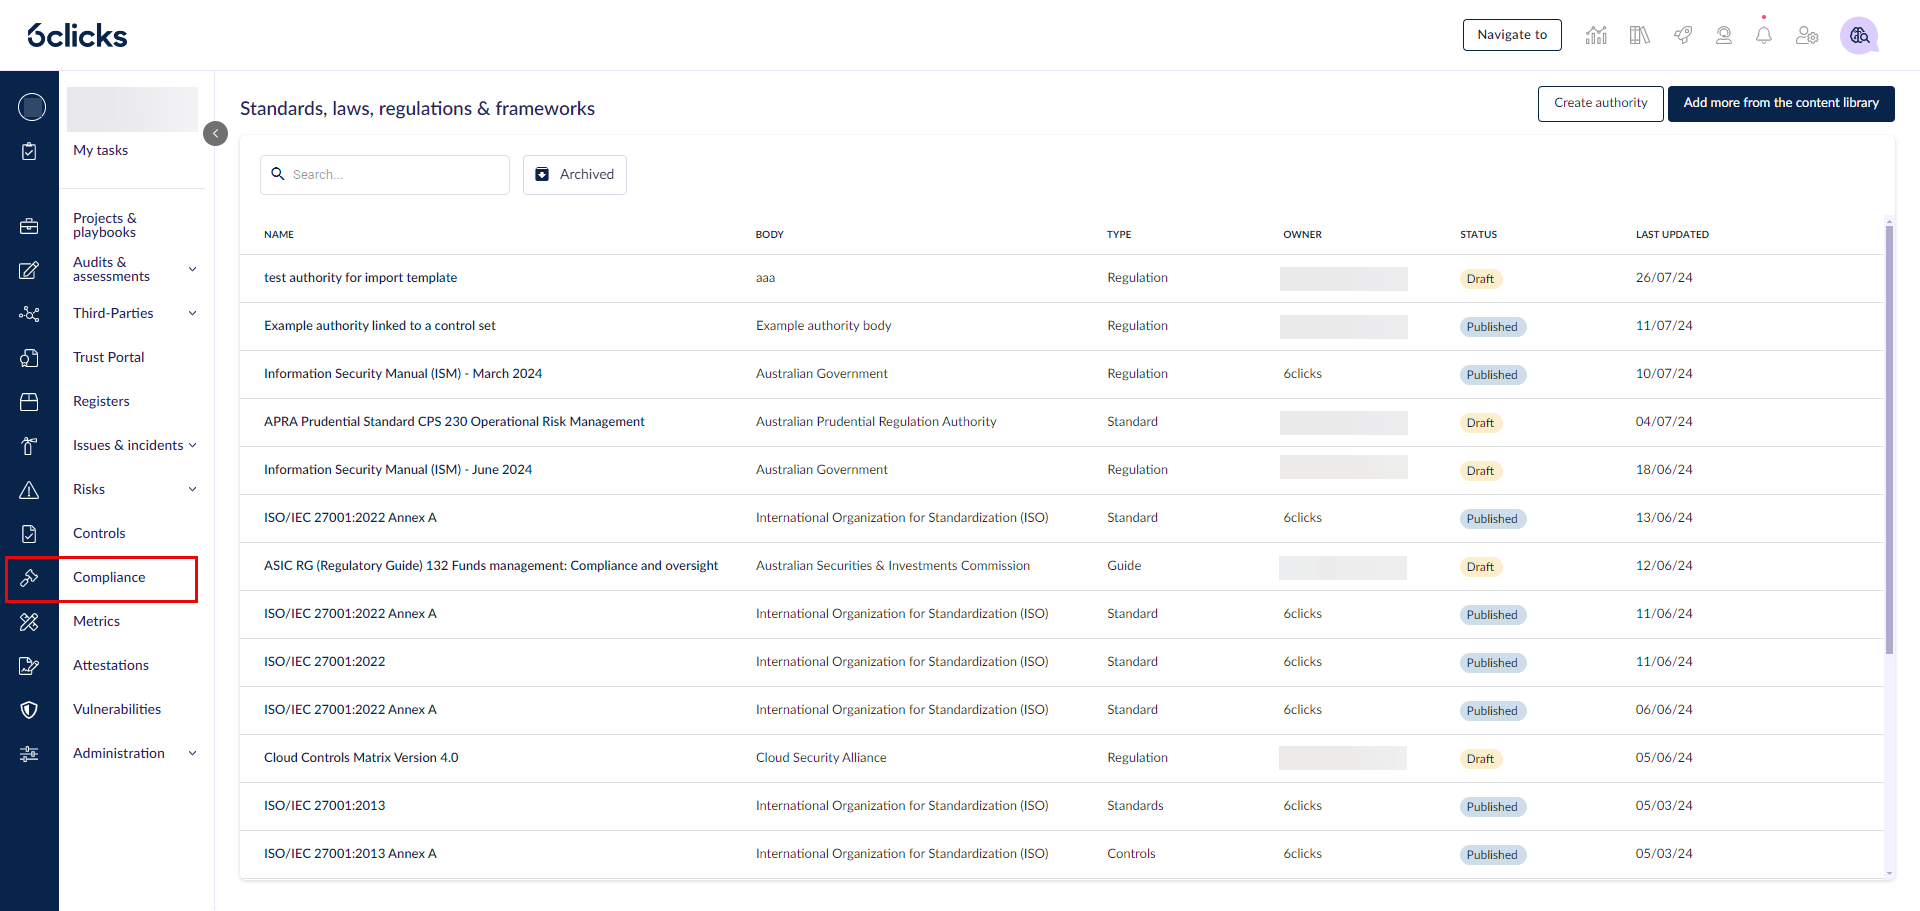Open Example authority linked to a control set
The height and width of the screenshot is (911, 1920).
380,326
